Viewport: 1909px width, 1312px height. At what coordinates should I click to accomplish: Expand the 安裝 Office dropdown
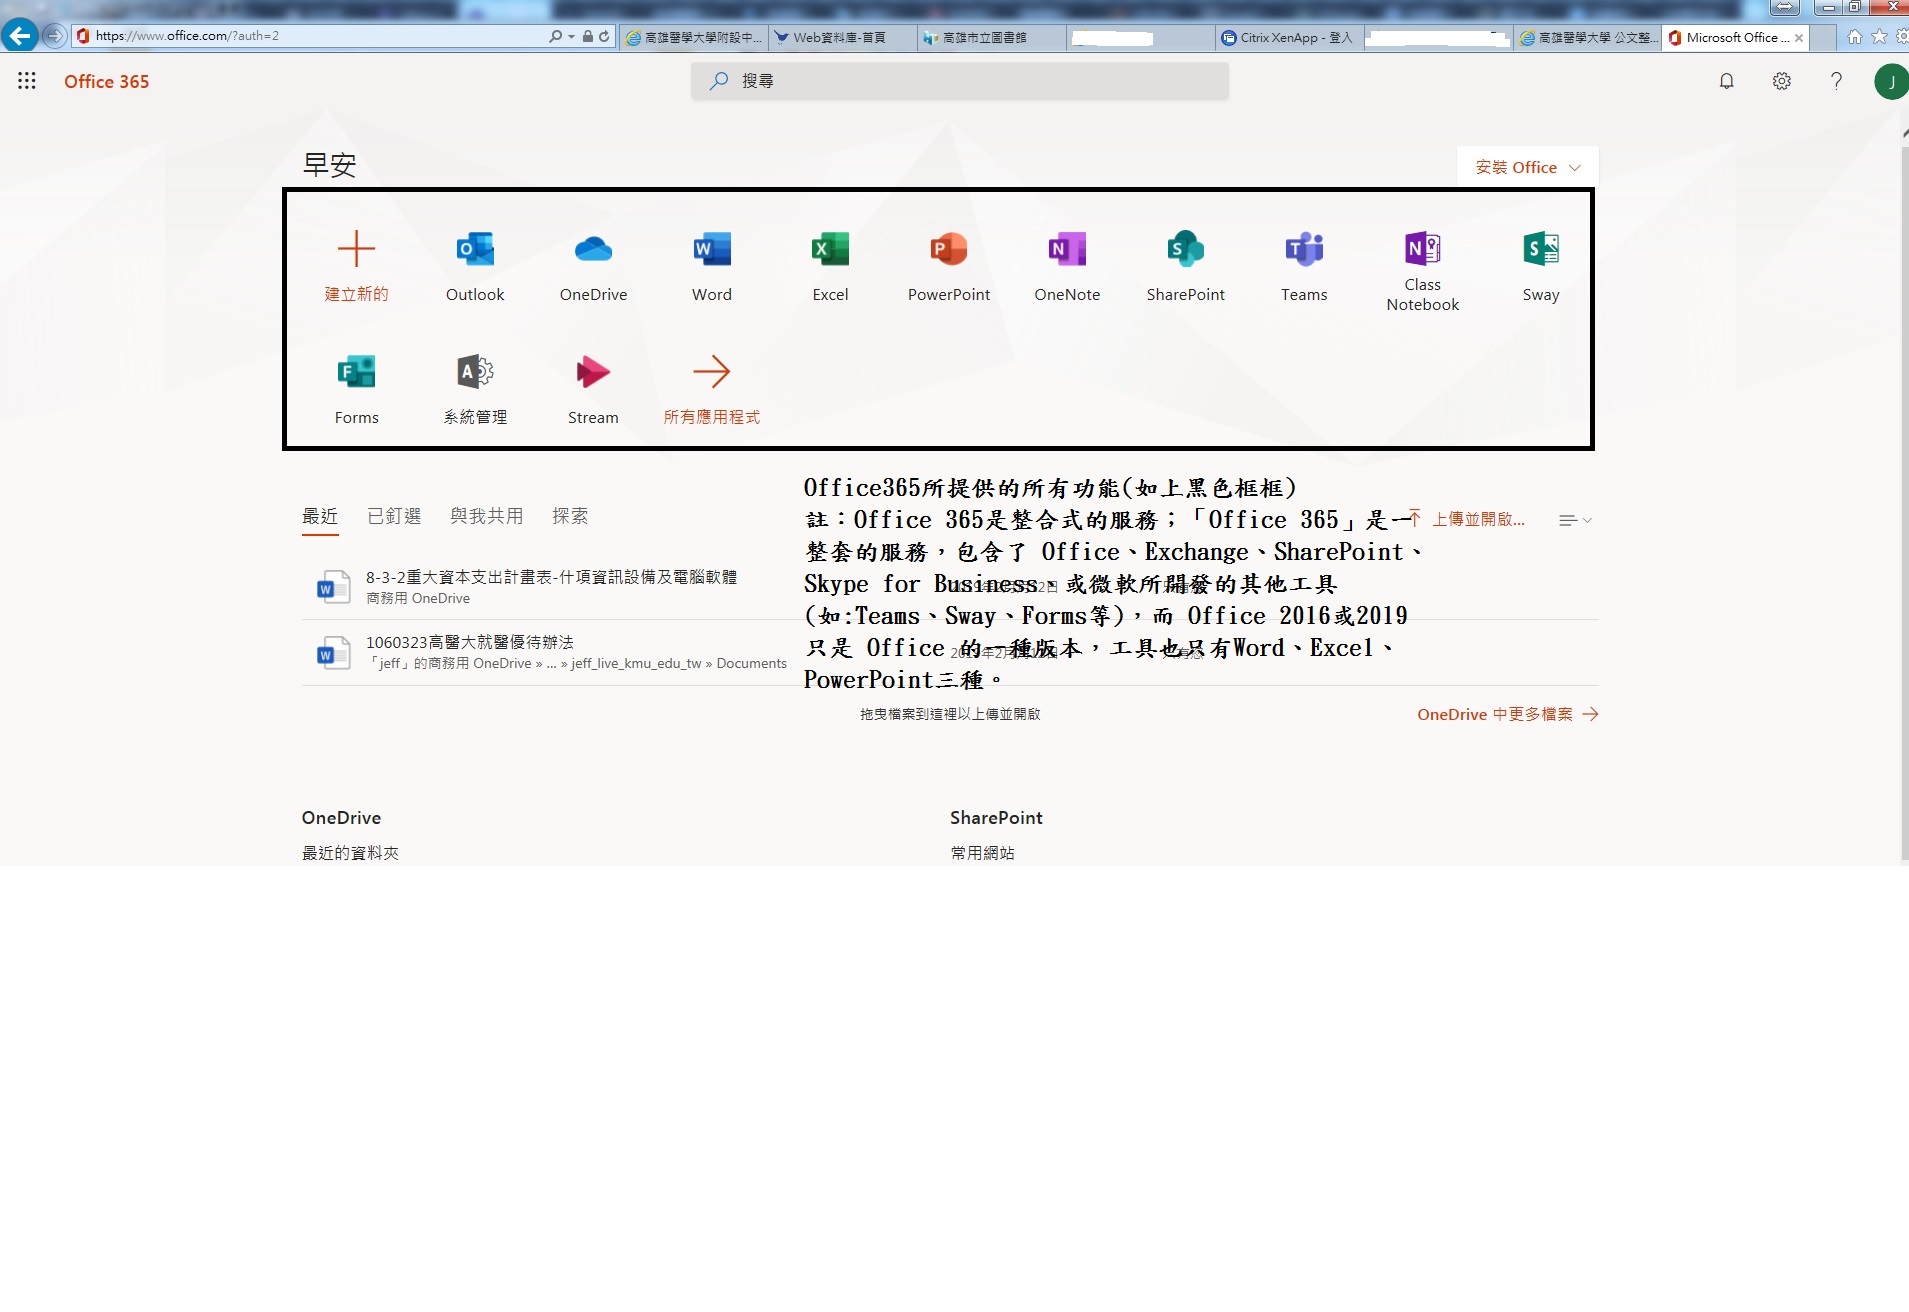(1528, 167)
